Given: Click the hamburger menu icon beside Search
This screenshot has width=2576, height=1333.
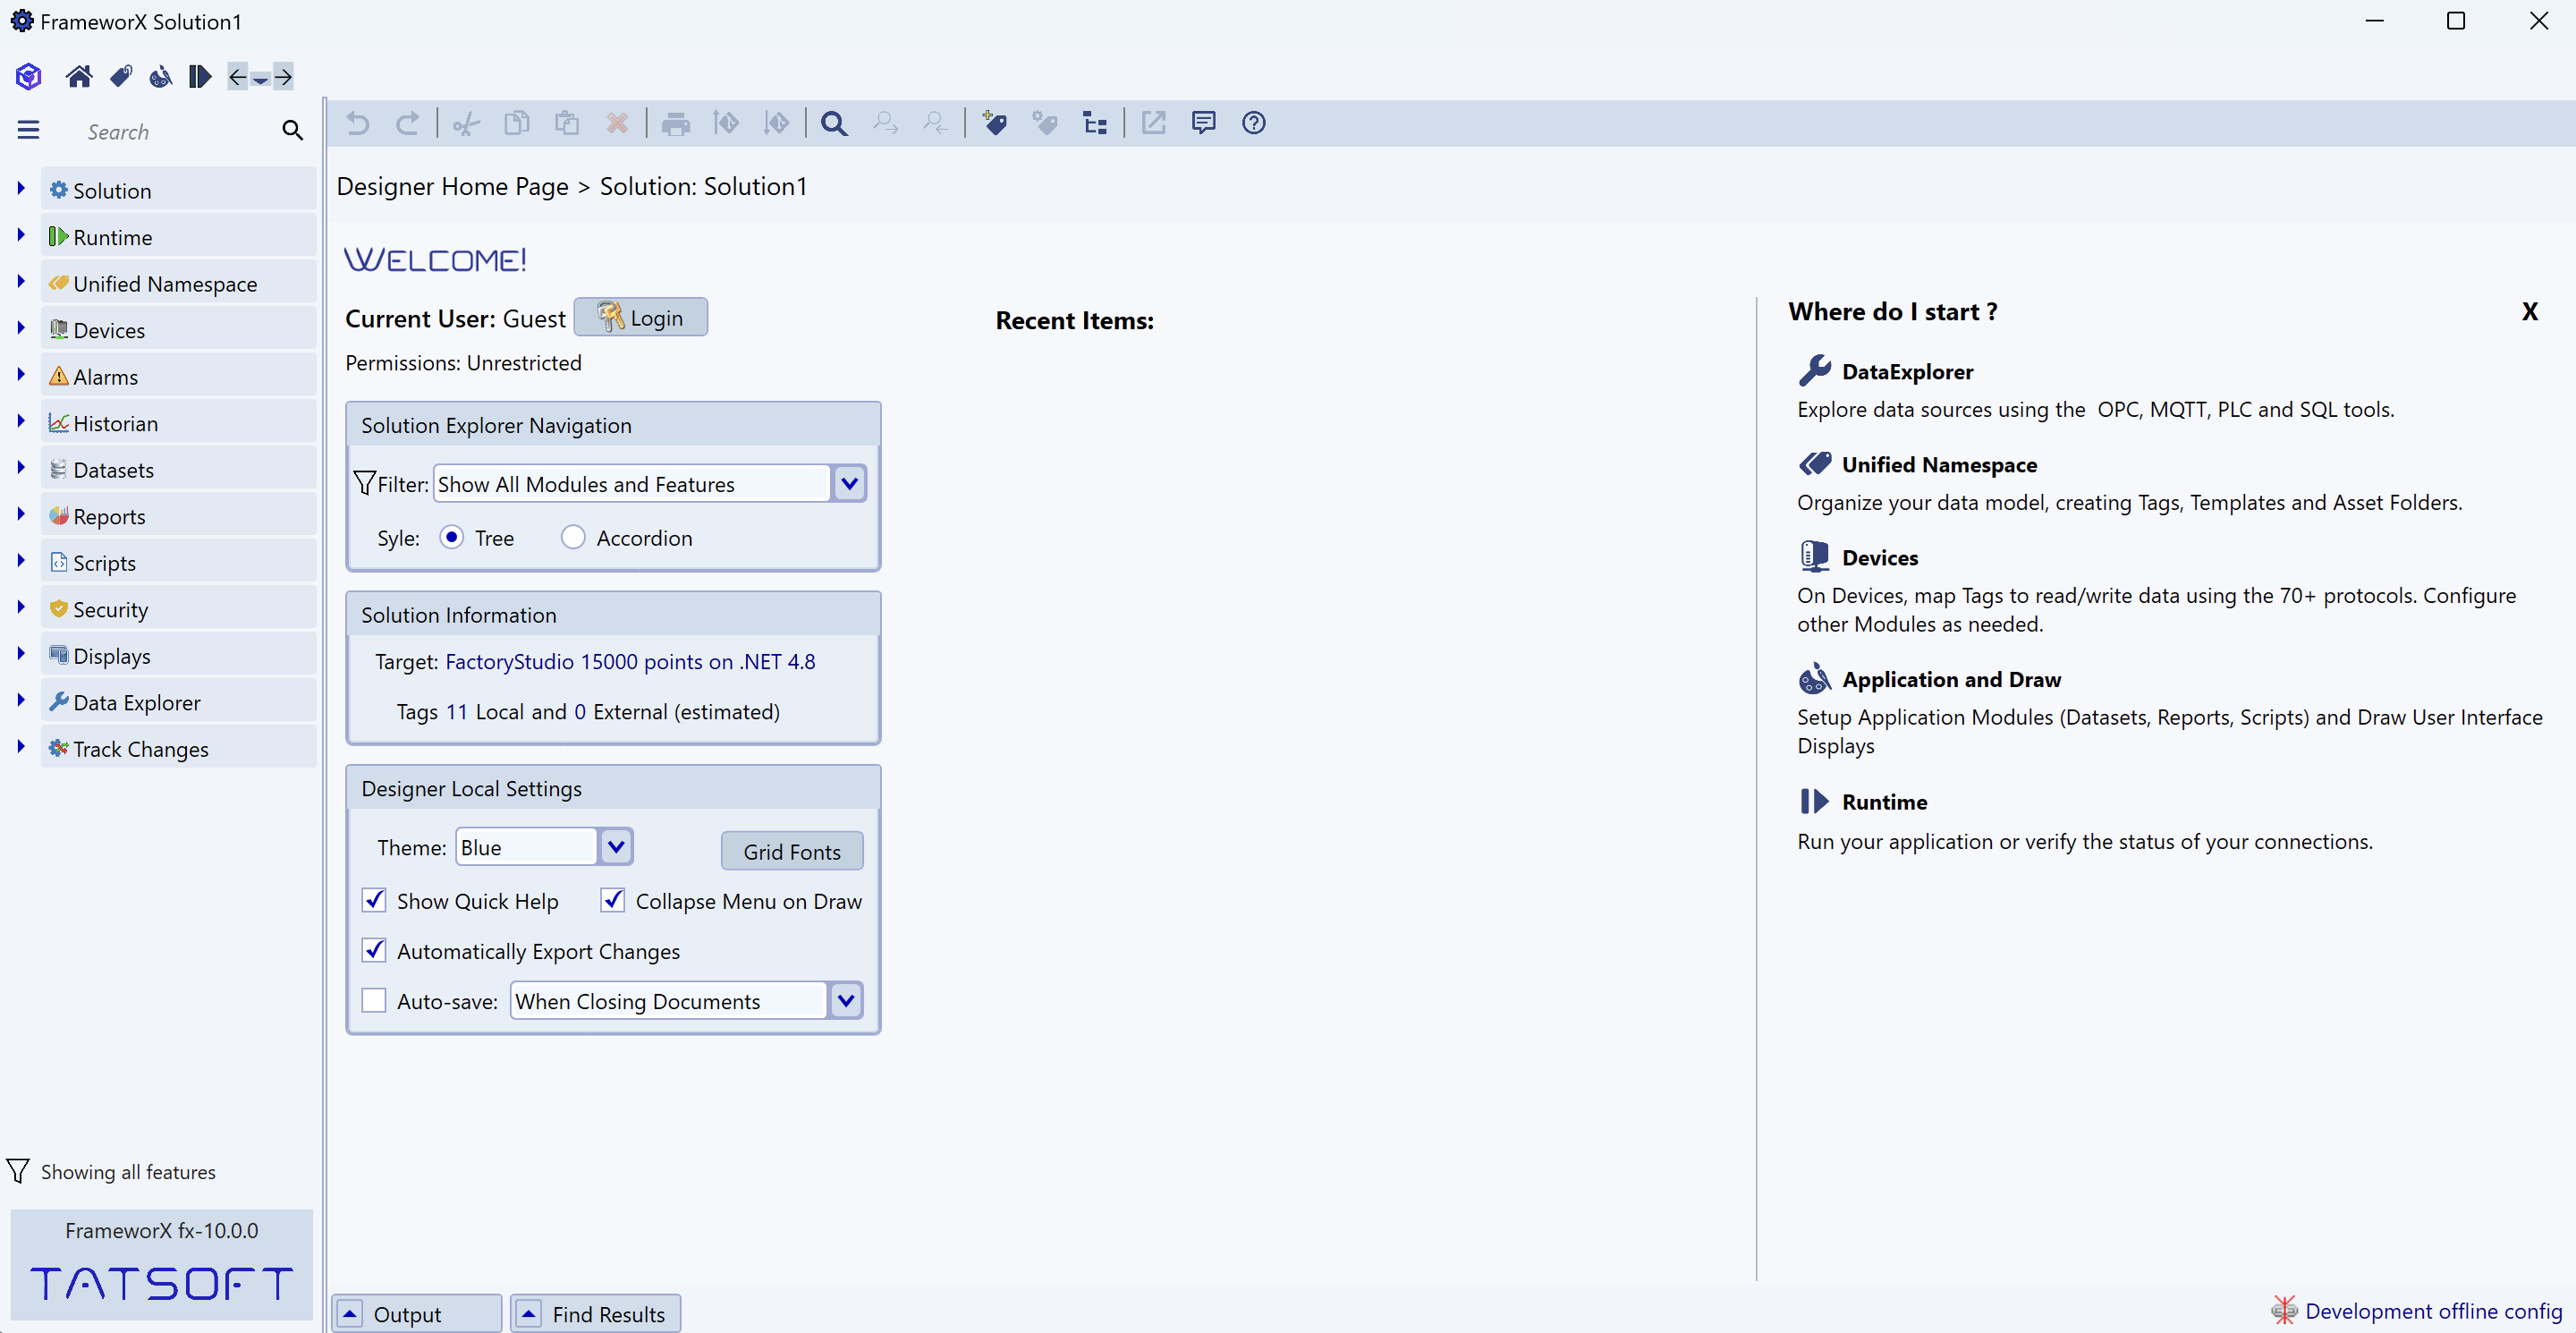Looking at the screenshot, I should [x=28, y=130].
